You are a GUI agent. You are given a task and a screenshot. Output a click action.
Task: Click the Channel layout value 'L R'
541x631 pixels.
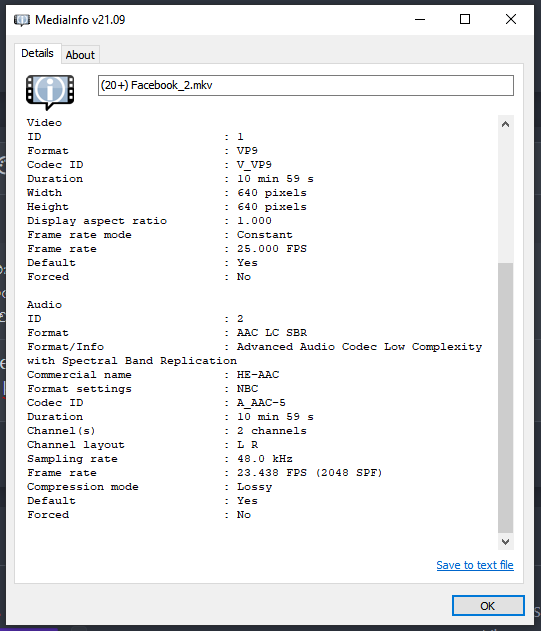(247, 445)
